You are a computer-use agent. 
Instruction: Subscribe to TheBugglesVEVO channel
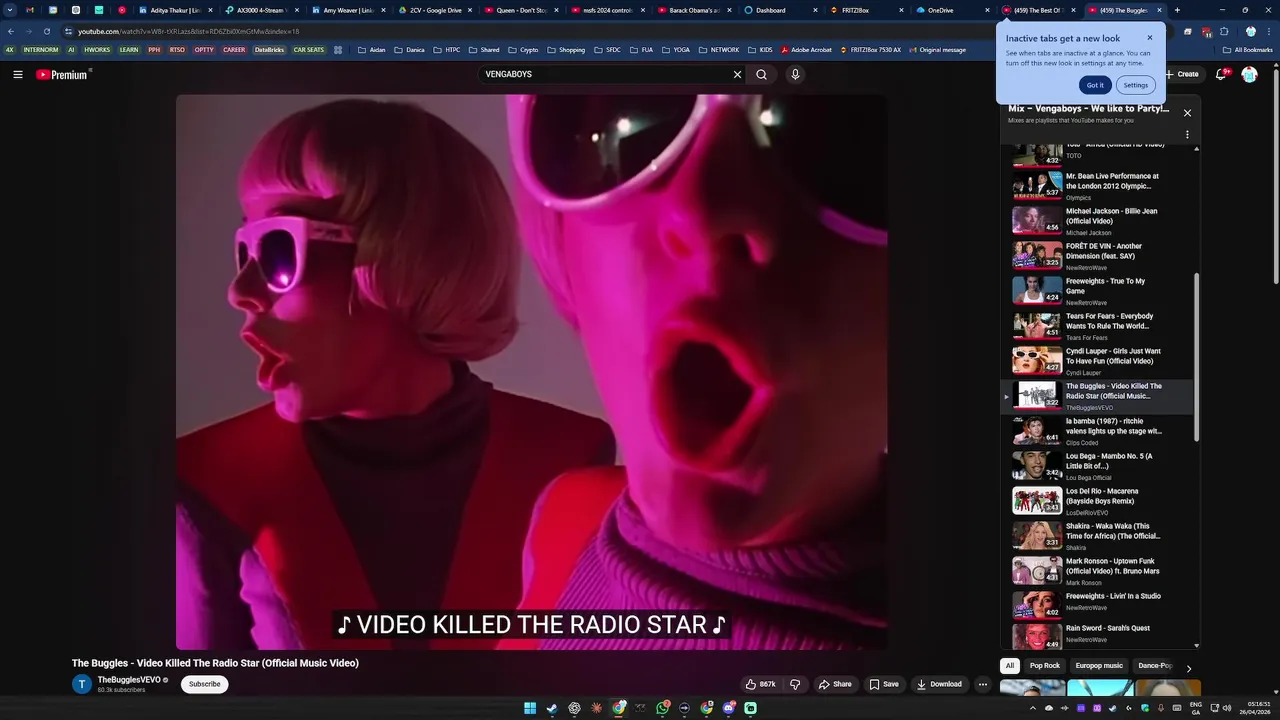click(205, 684)
